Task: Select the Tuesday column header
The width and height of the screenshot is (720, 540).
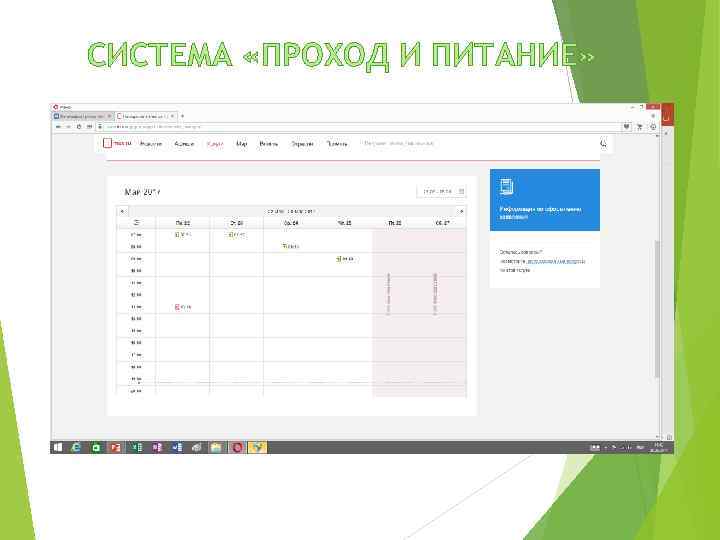Action: point(236,223)
